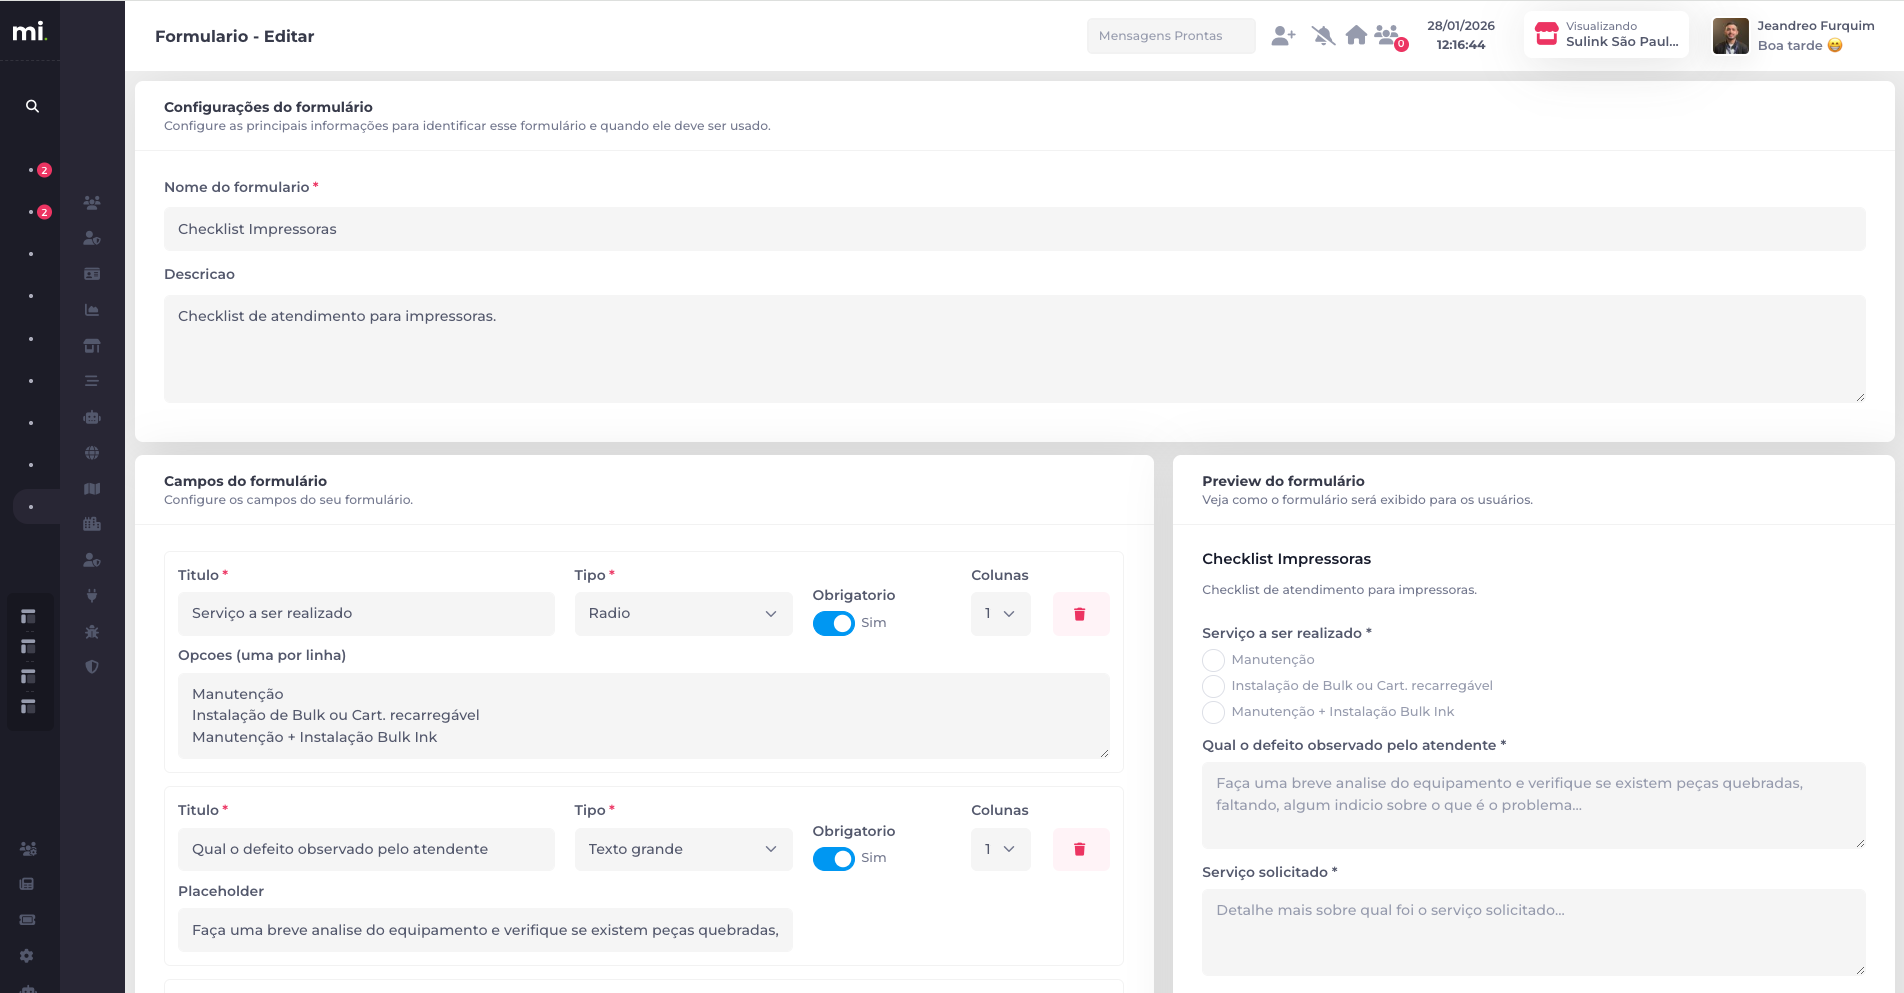Expand Colunas dropdown for first field

(1000, 614)
